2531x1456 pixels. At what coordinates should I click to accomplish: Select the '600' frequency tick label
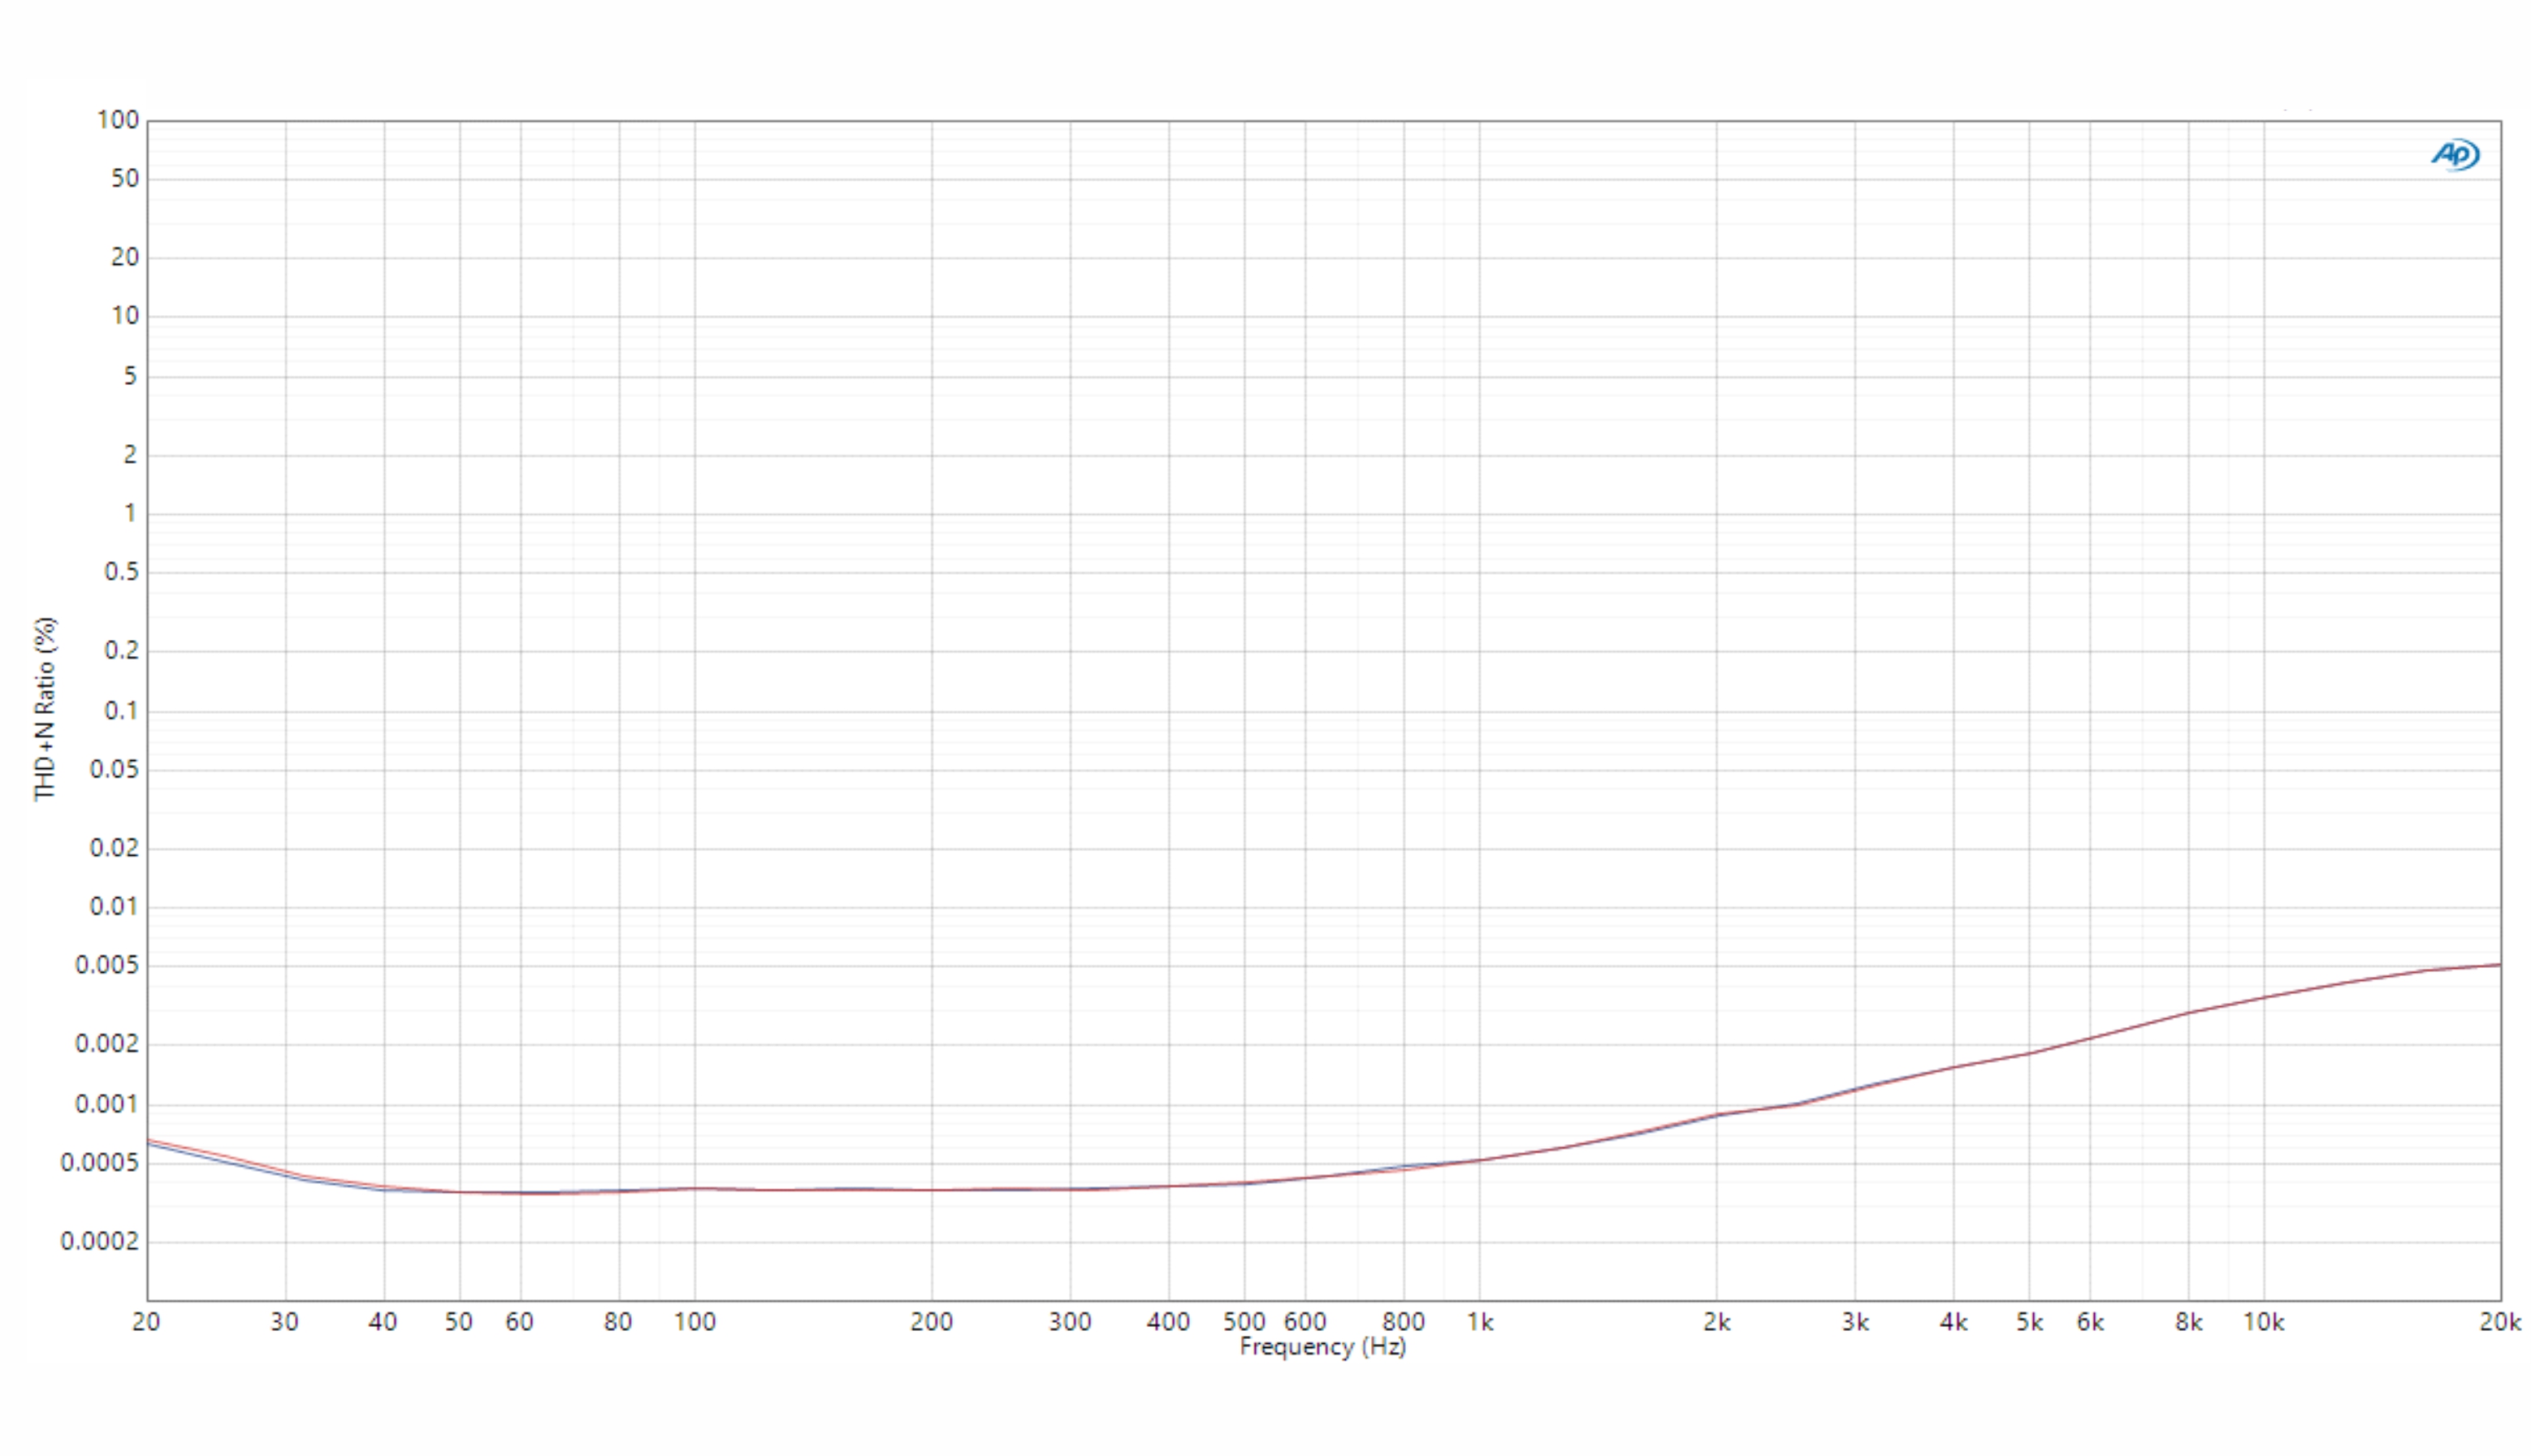click(x=1305, y=1322)
